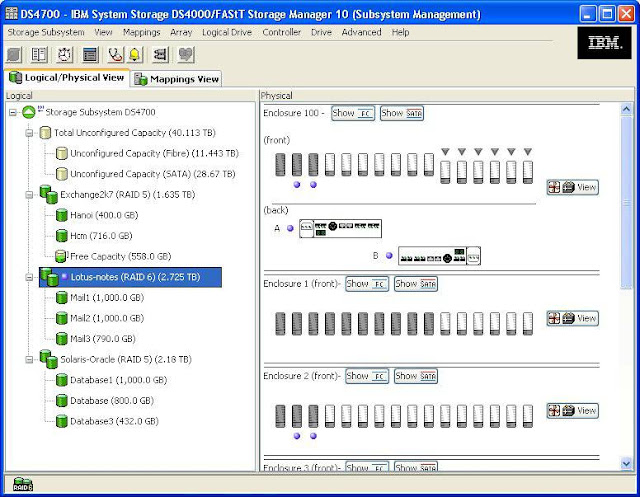Open the Mappings menu
This screenshot has height=497, width=640.
(x=142, y=32)
